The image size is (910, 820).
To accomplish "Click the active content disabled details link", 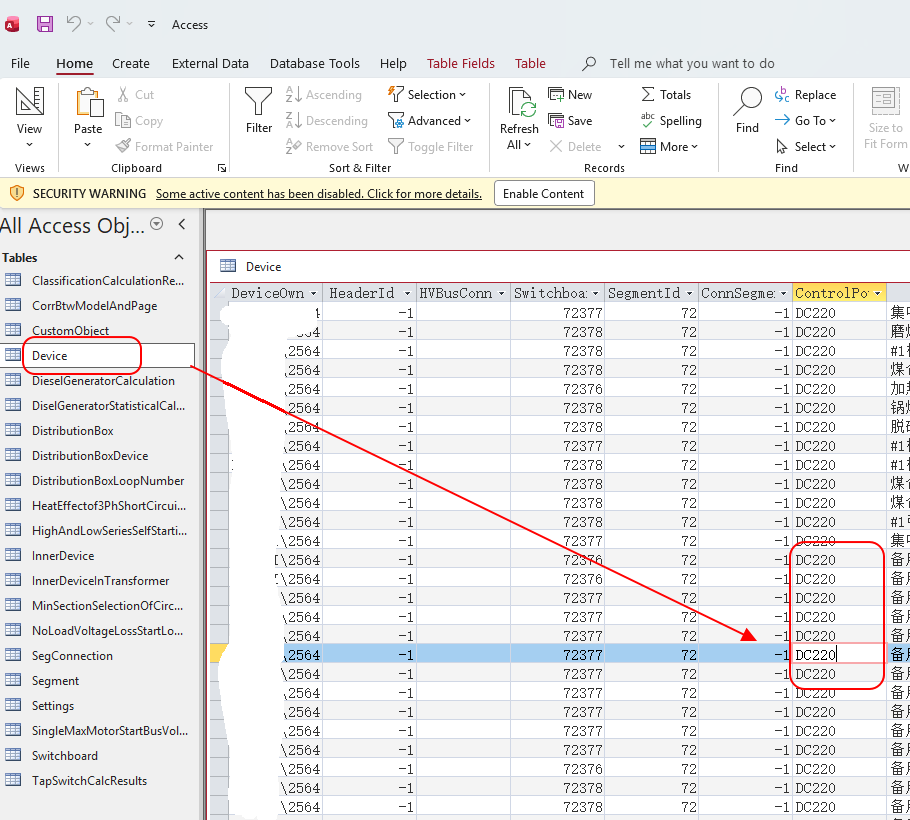I will pyautogui.click(x=318, y=194).
